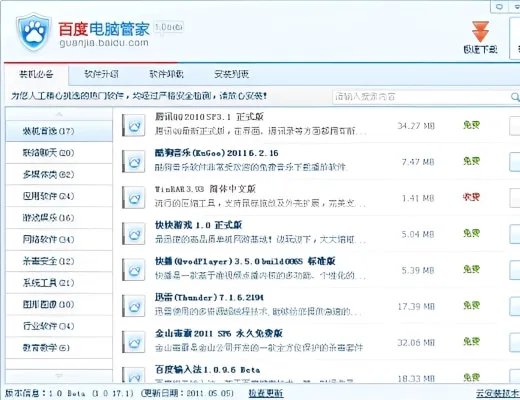Click the install button for 快快游戏 row

(515, 234)
